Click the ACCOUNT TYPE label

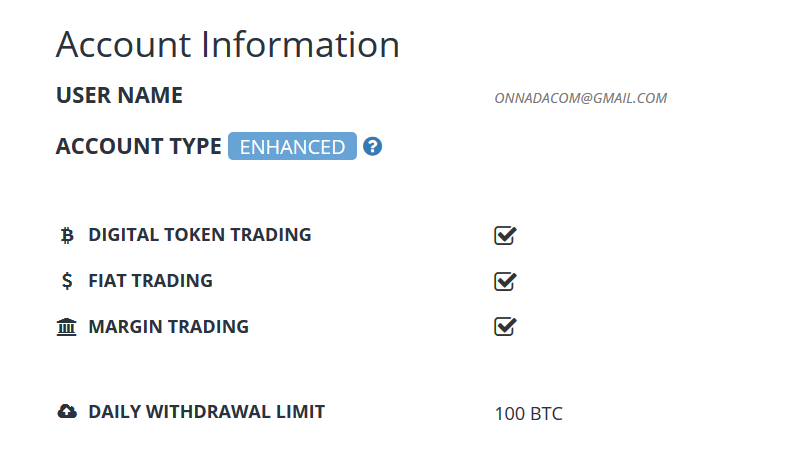[x=138, y=147]
